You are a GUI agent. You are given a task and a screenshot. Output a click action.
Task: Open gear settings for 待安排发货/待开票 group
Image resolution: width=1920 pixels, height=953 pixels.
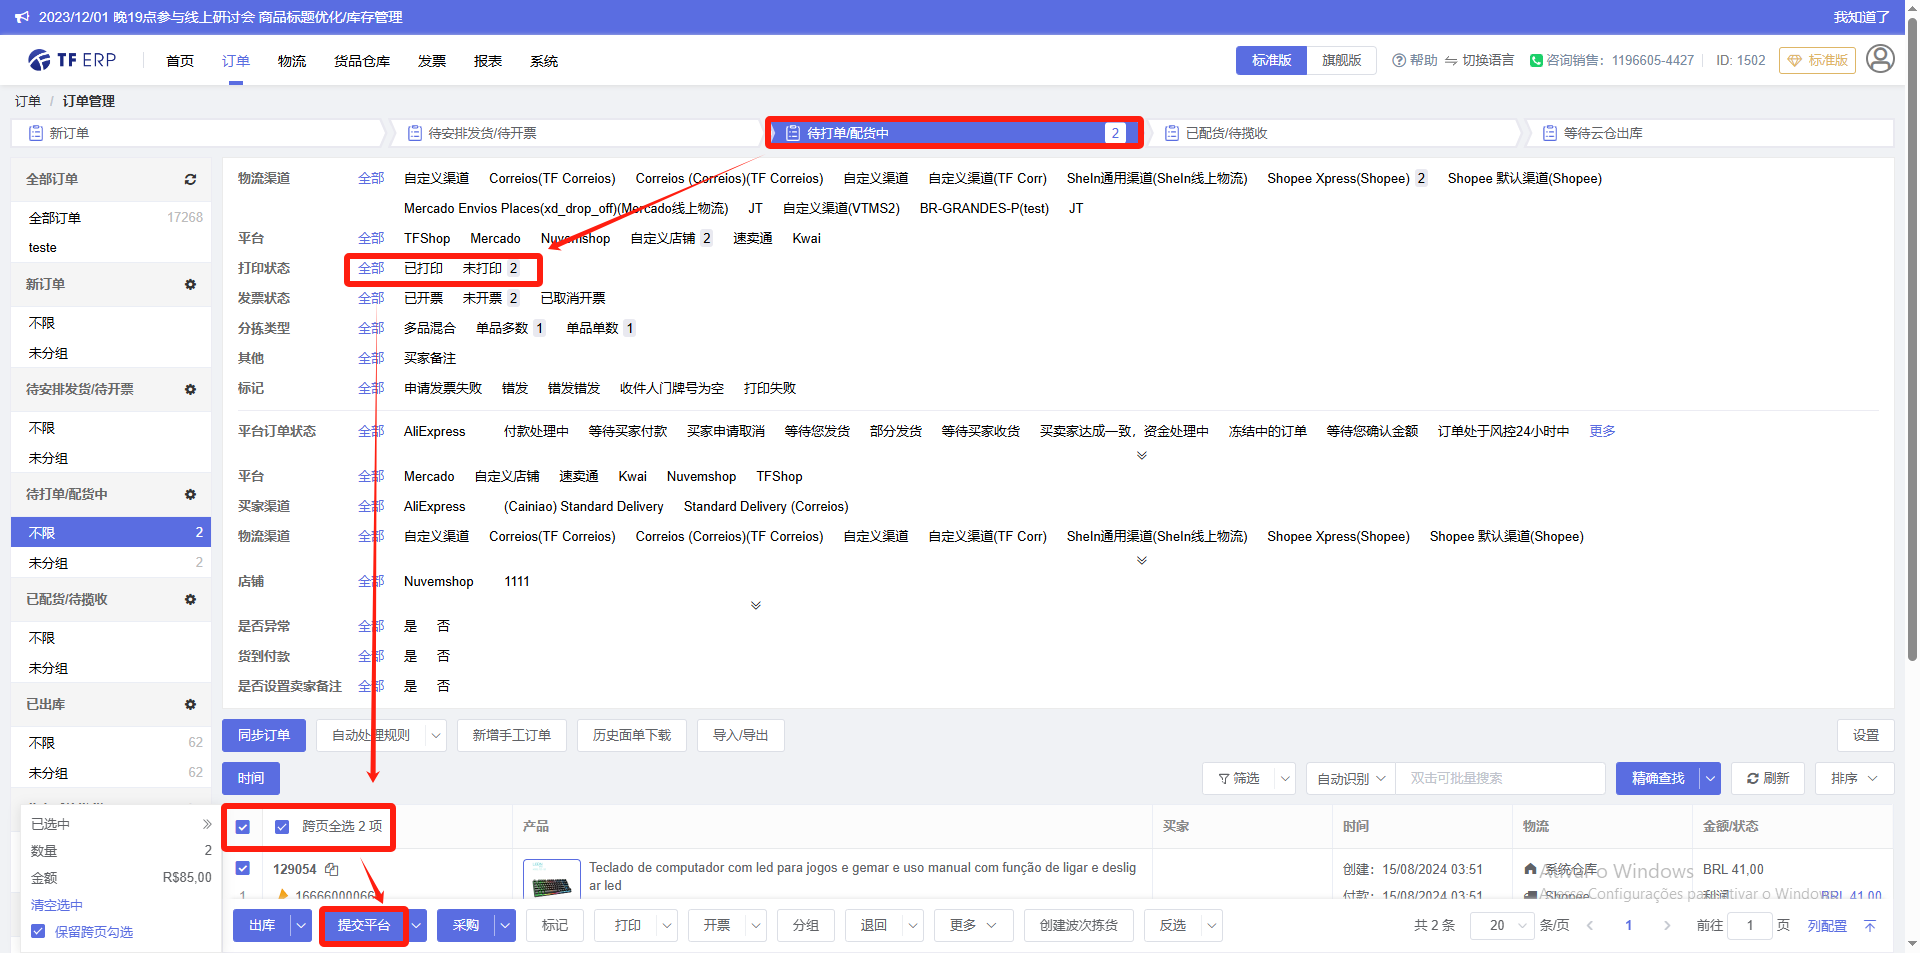pos(190,389)
